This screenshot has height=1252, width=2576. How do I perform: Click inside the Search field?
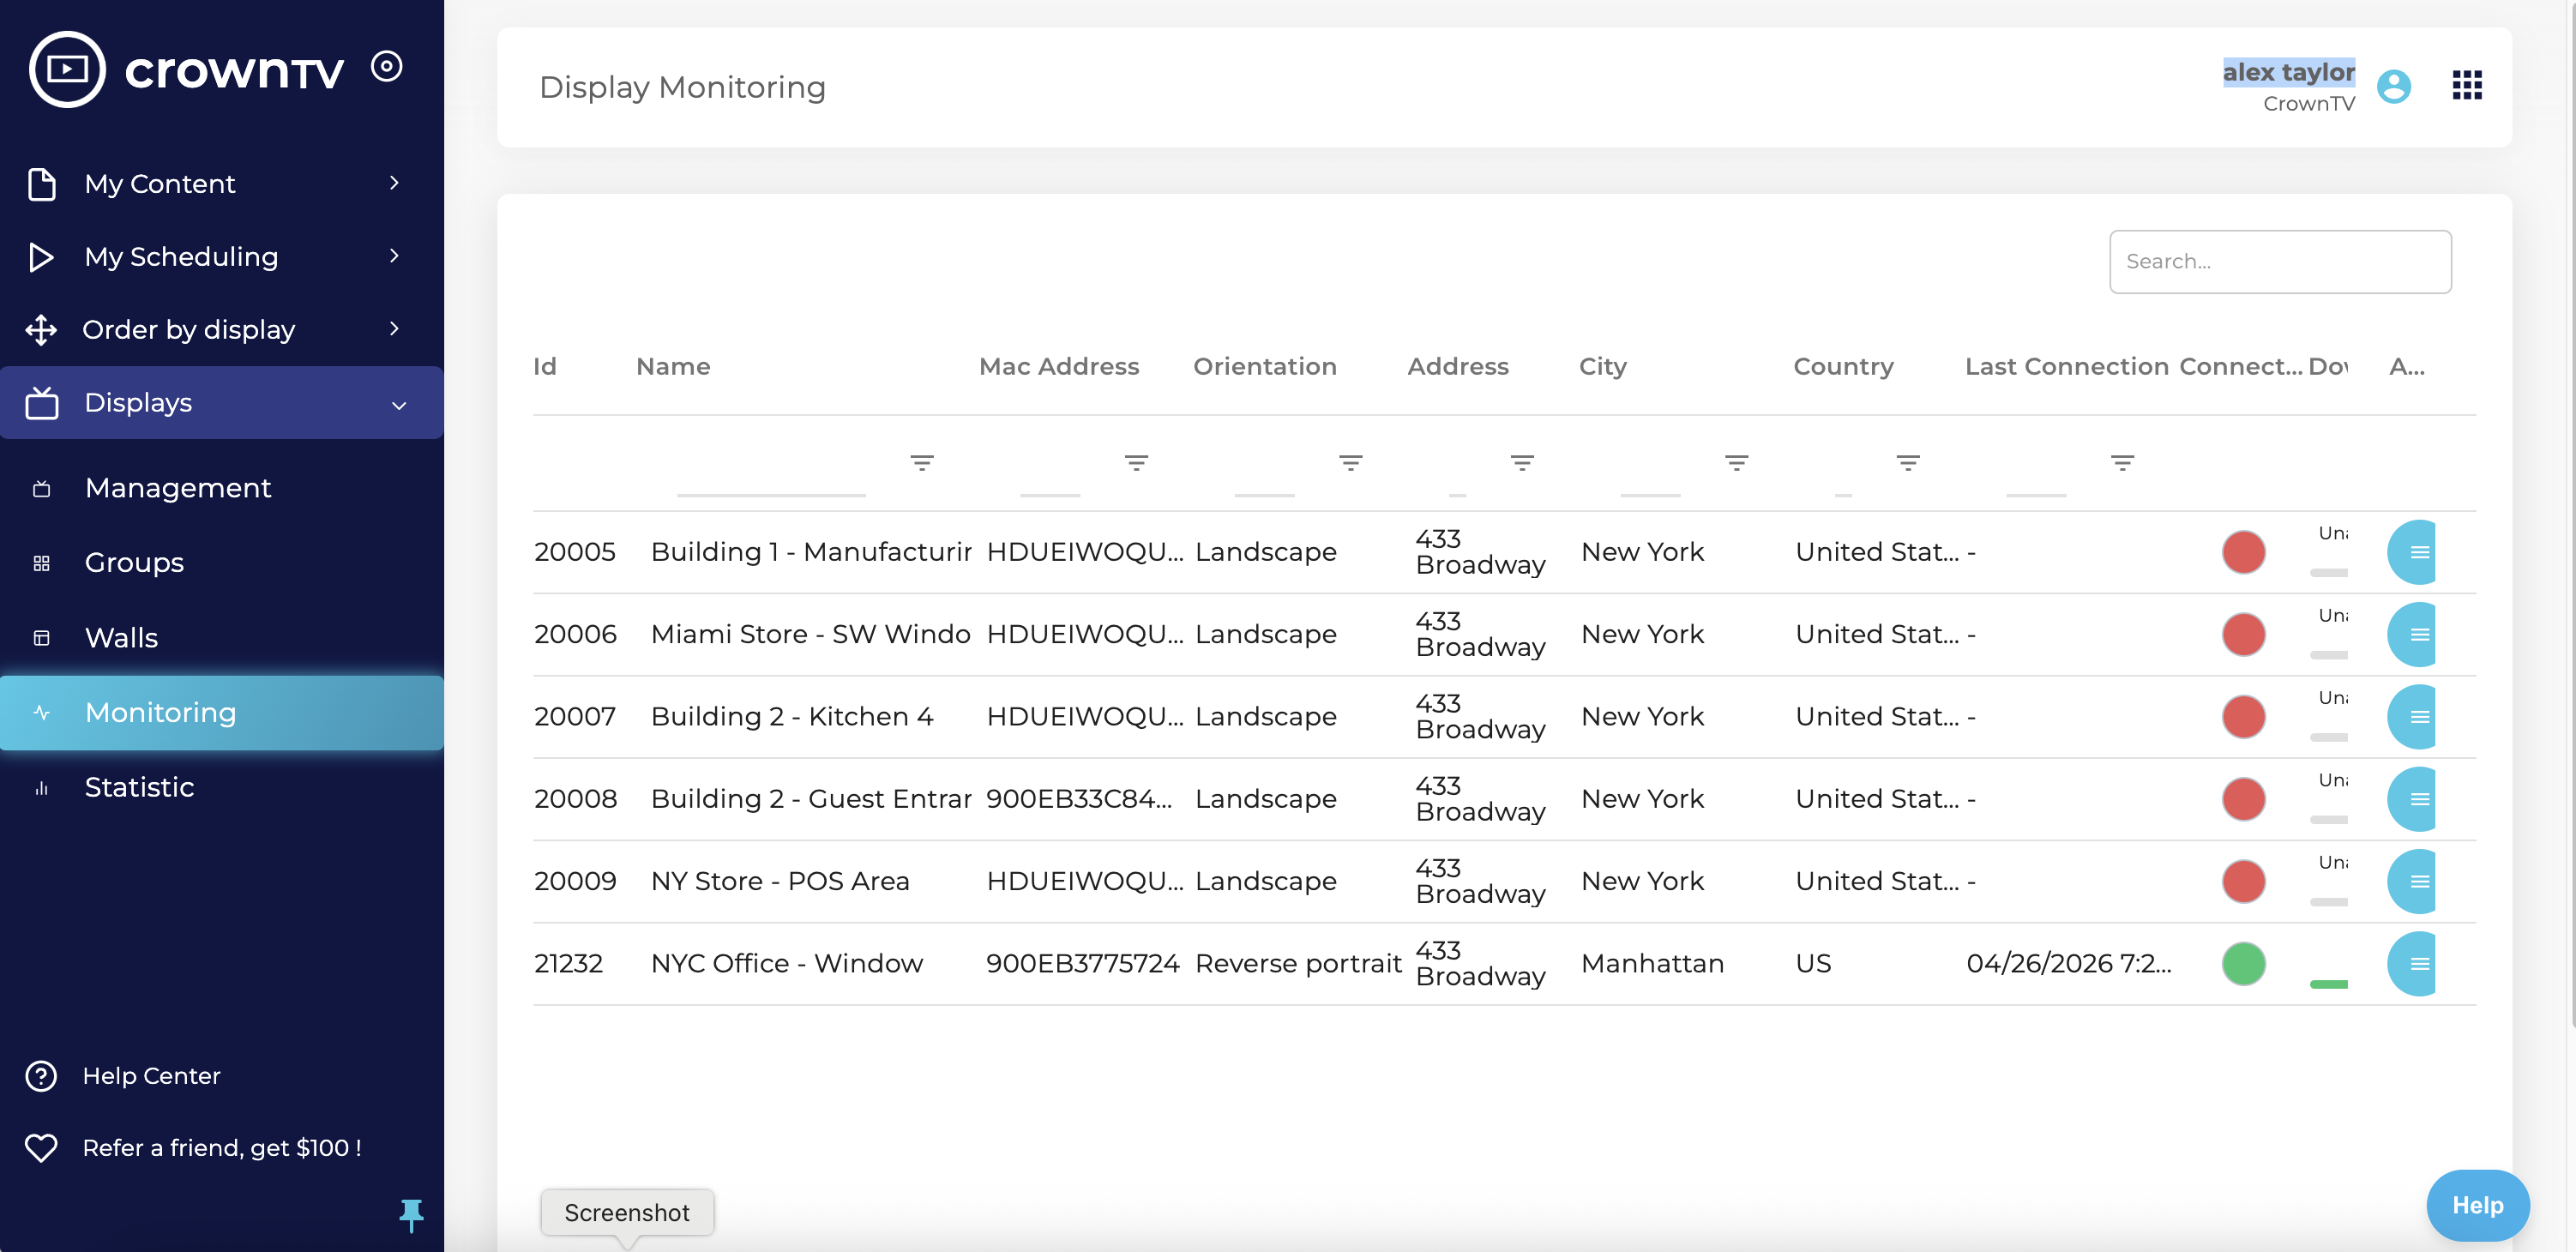[2281, 261]
